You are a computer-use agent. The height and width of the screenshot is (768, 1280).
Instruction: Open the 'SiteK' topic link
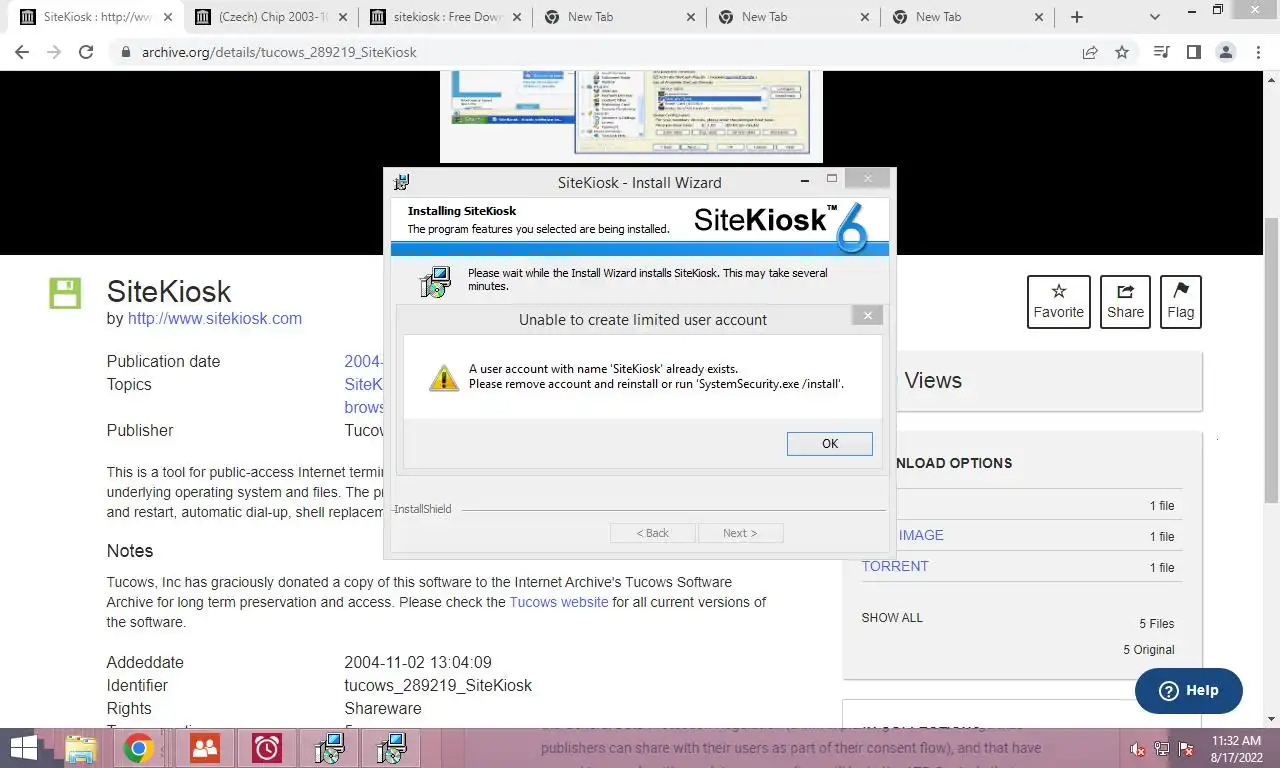(x=364, y=384)
